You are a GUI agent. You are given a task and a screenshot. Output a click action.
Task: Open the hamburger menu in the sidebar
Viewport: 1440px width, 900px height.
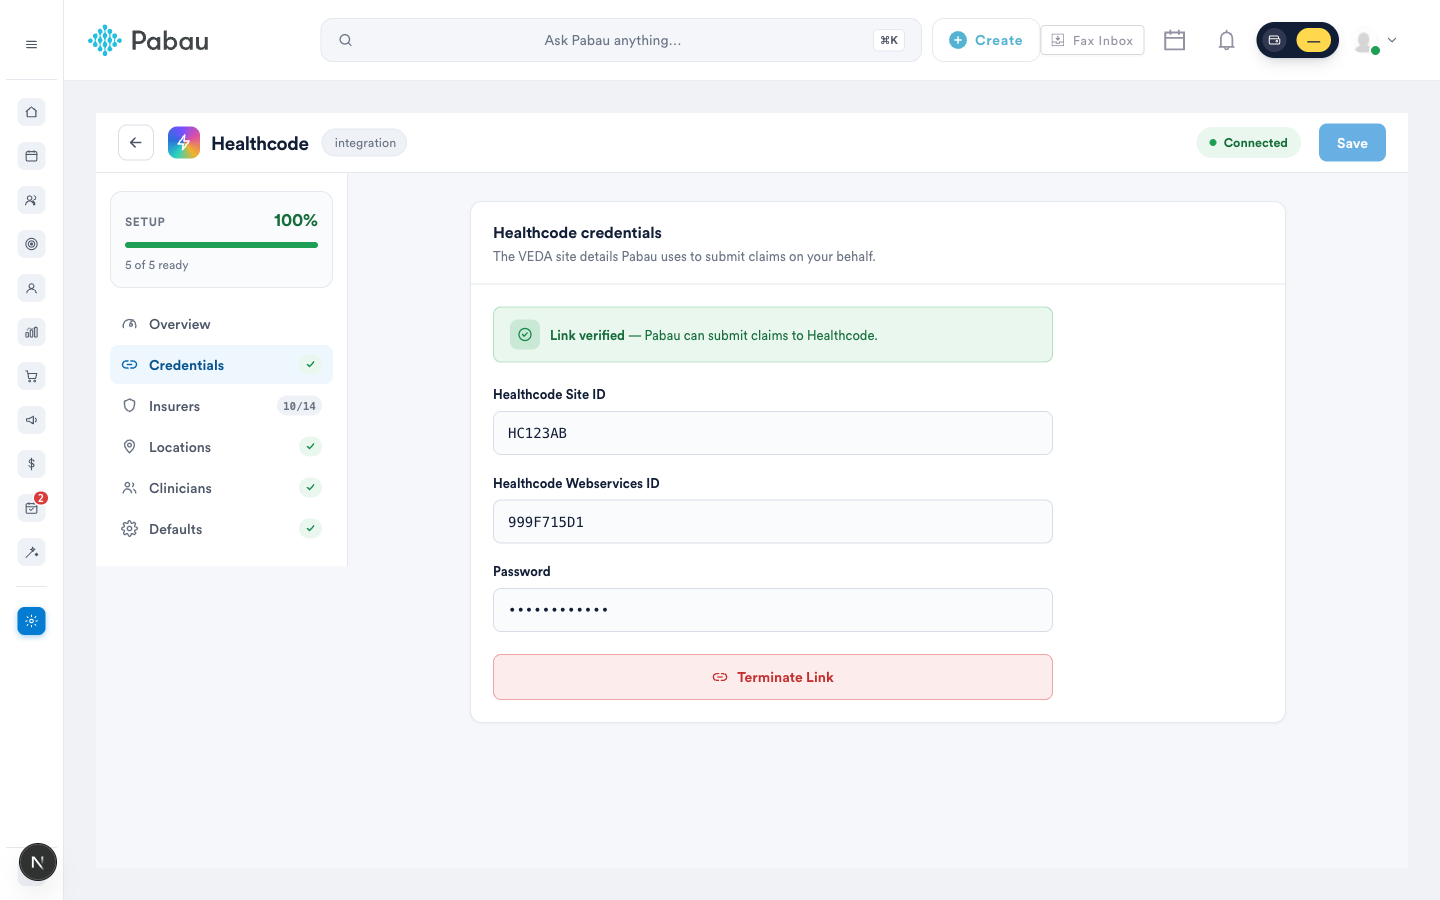click(x=31, y=44)
